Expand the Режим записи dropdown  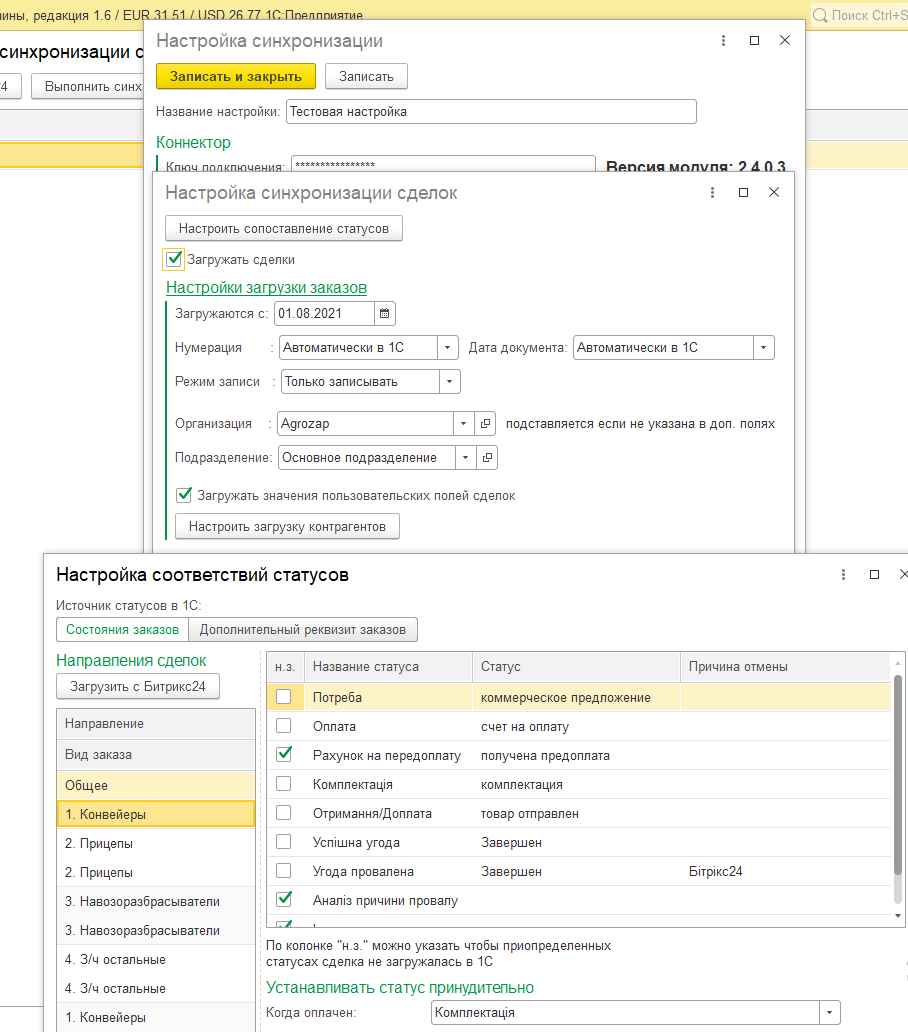pos(449,382)
